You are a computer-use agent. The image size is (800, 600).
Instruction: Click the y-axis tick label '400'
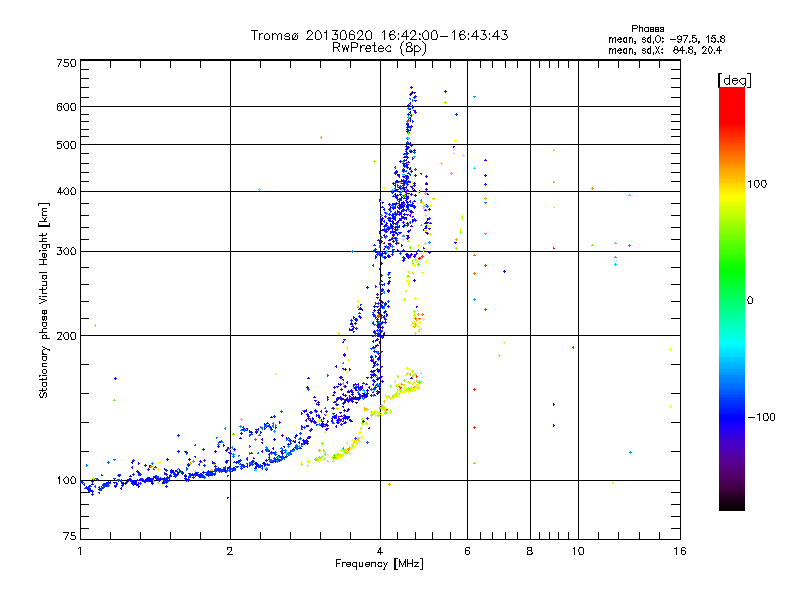tap(67, 191)
